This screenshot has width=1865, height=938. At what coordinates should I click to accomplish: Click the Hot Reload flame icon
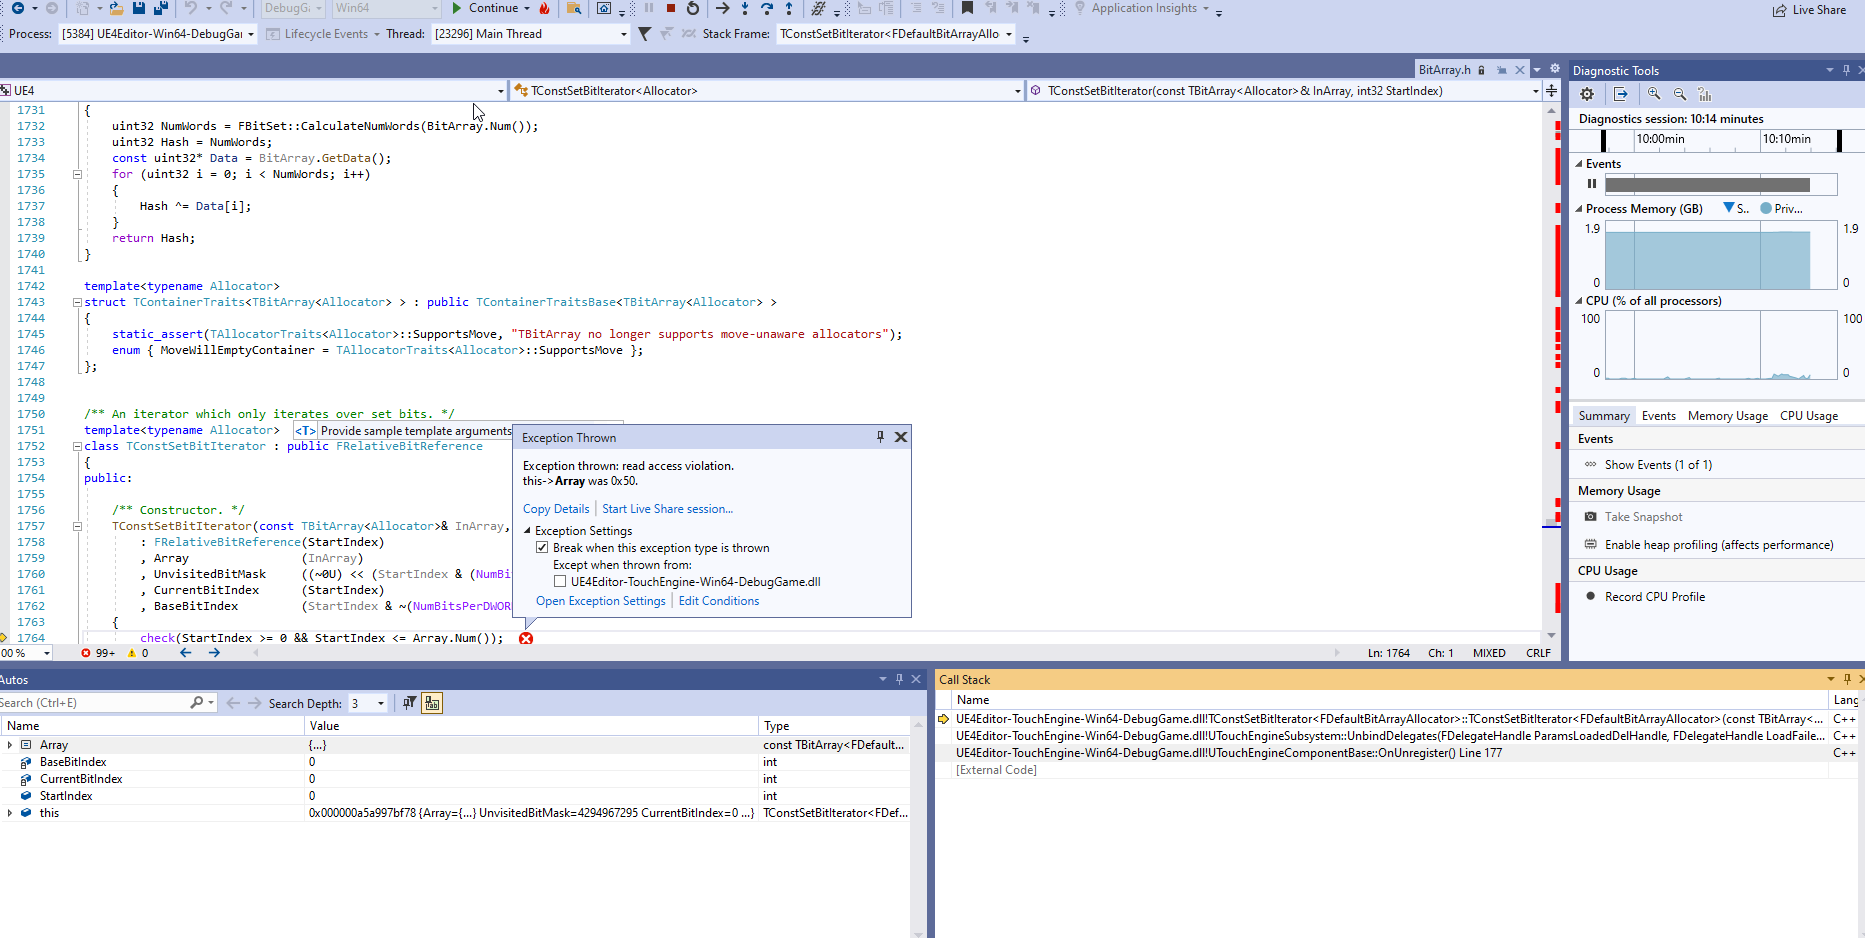pos(544,8)
